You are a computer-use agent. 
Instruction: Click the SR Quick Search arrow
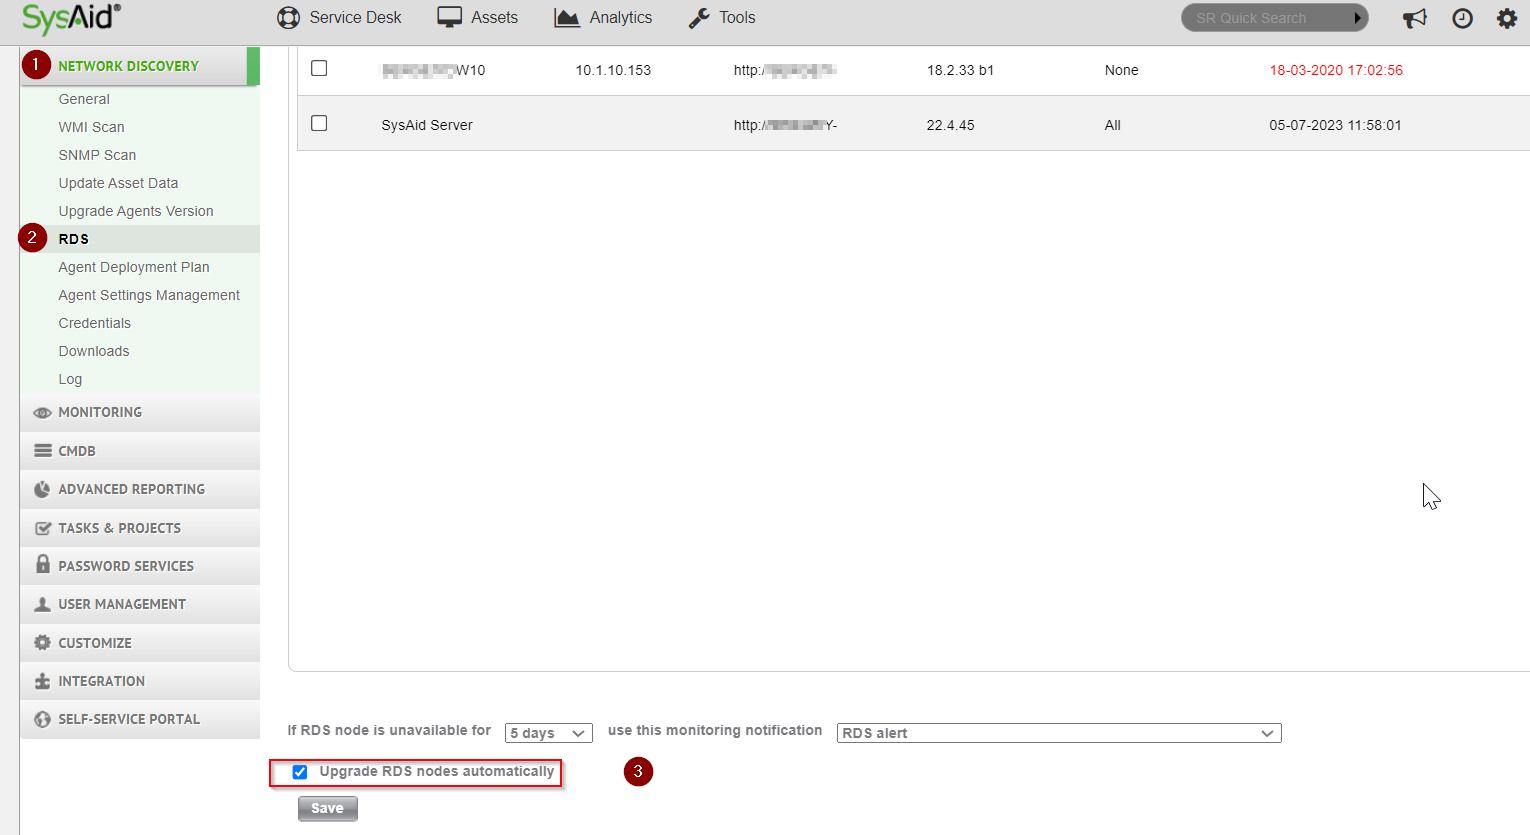click(x=1357, y=18)
